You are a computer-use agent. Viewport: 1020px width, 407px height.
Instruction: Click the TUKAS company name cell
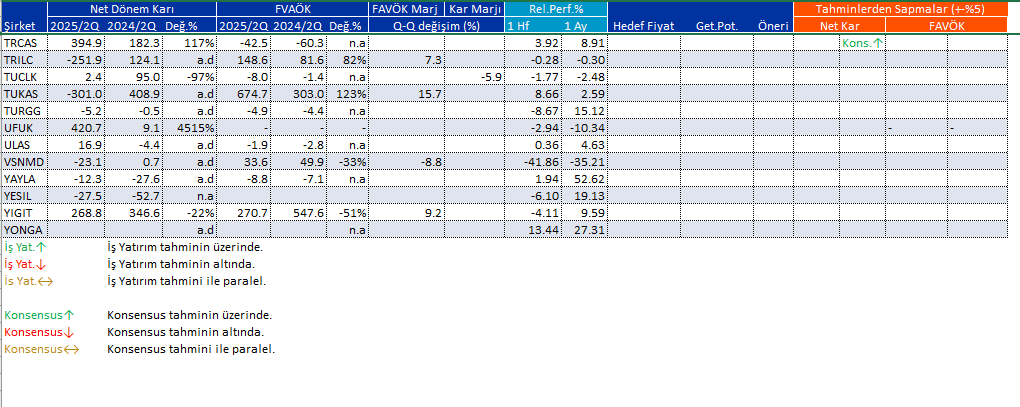click(21, 93)
